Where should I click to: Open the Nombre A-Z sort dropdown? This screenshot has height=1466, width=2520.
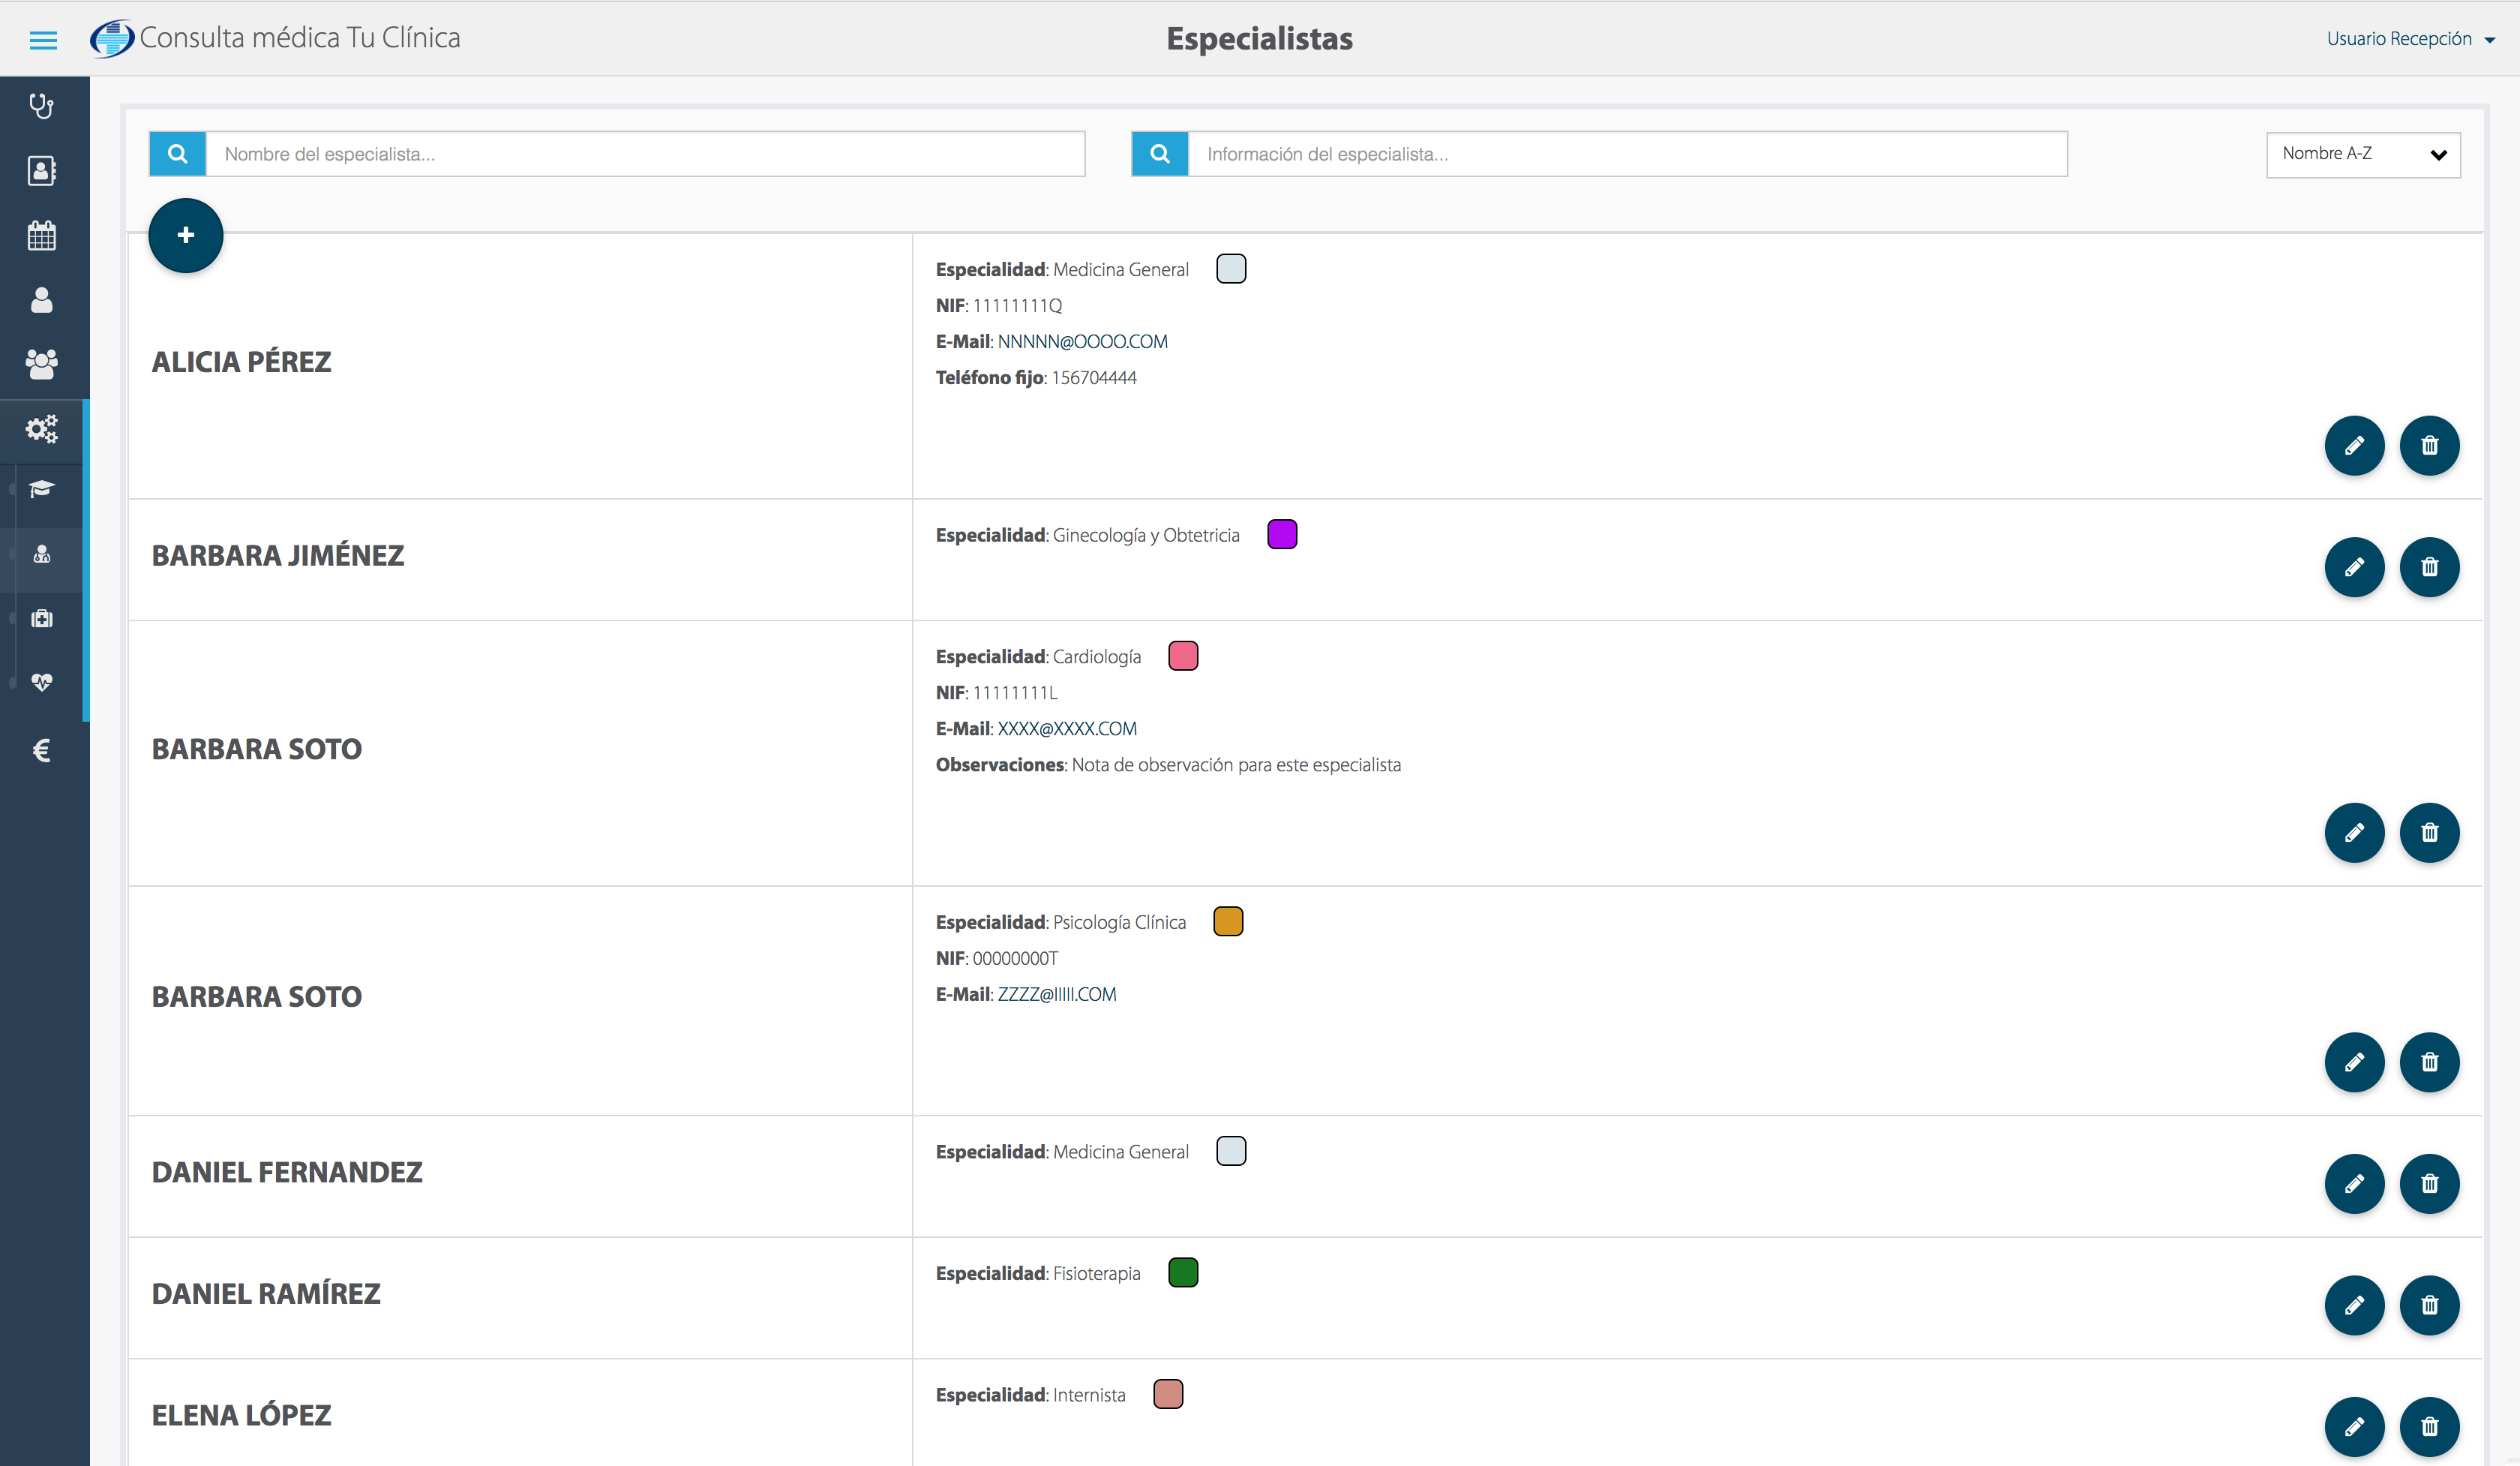[x=2362, y=154]
